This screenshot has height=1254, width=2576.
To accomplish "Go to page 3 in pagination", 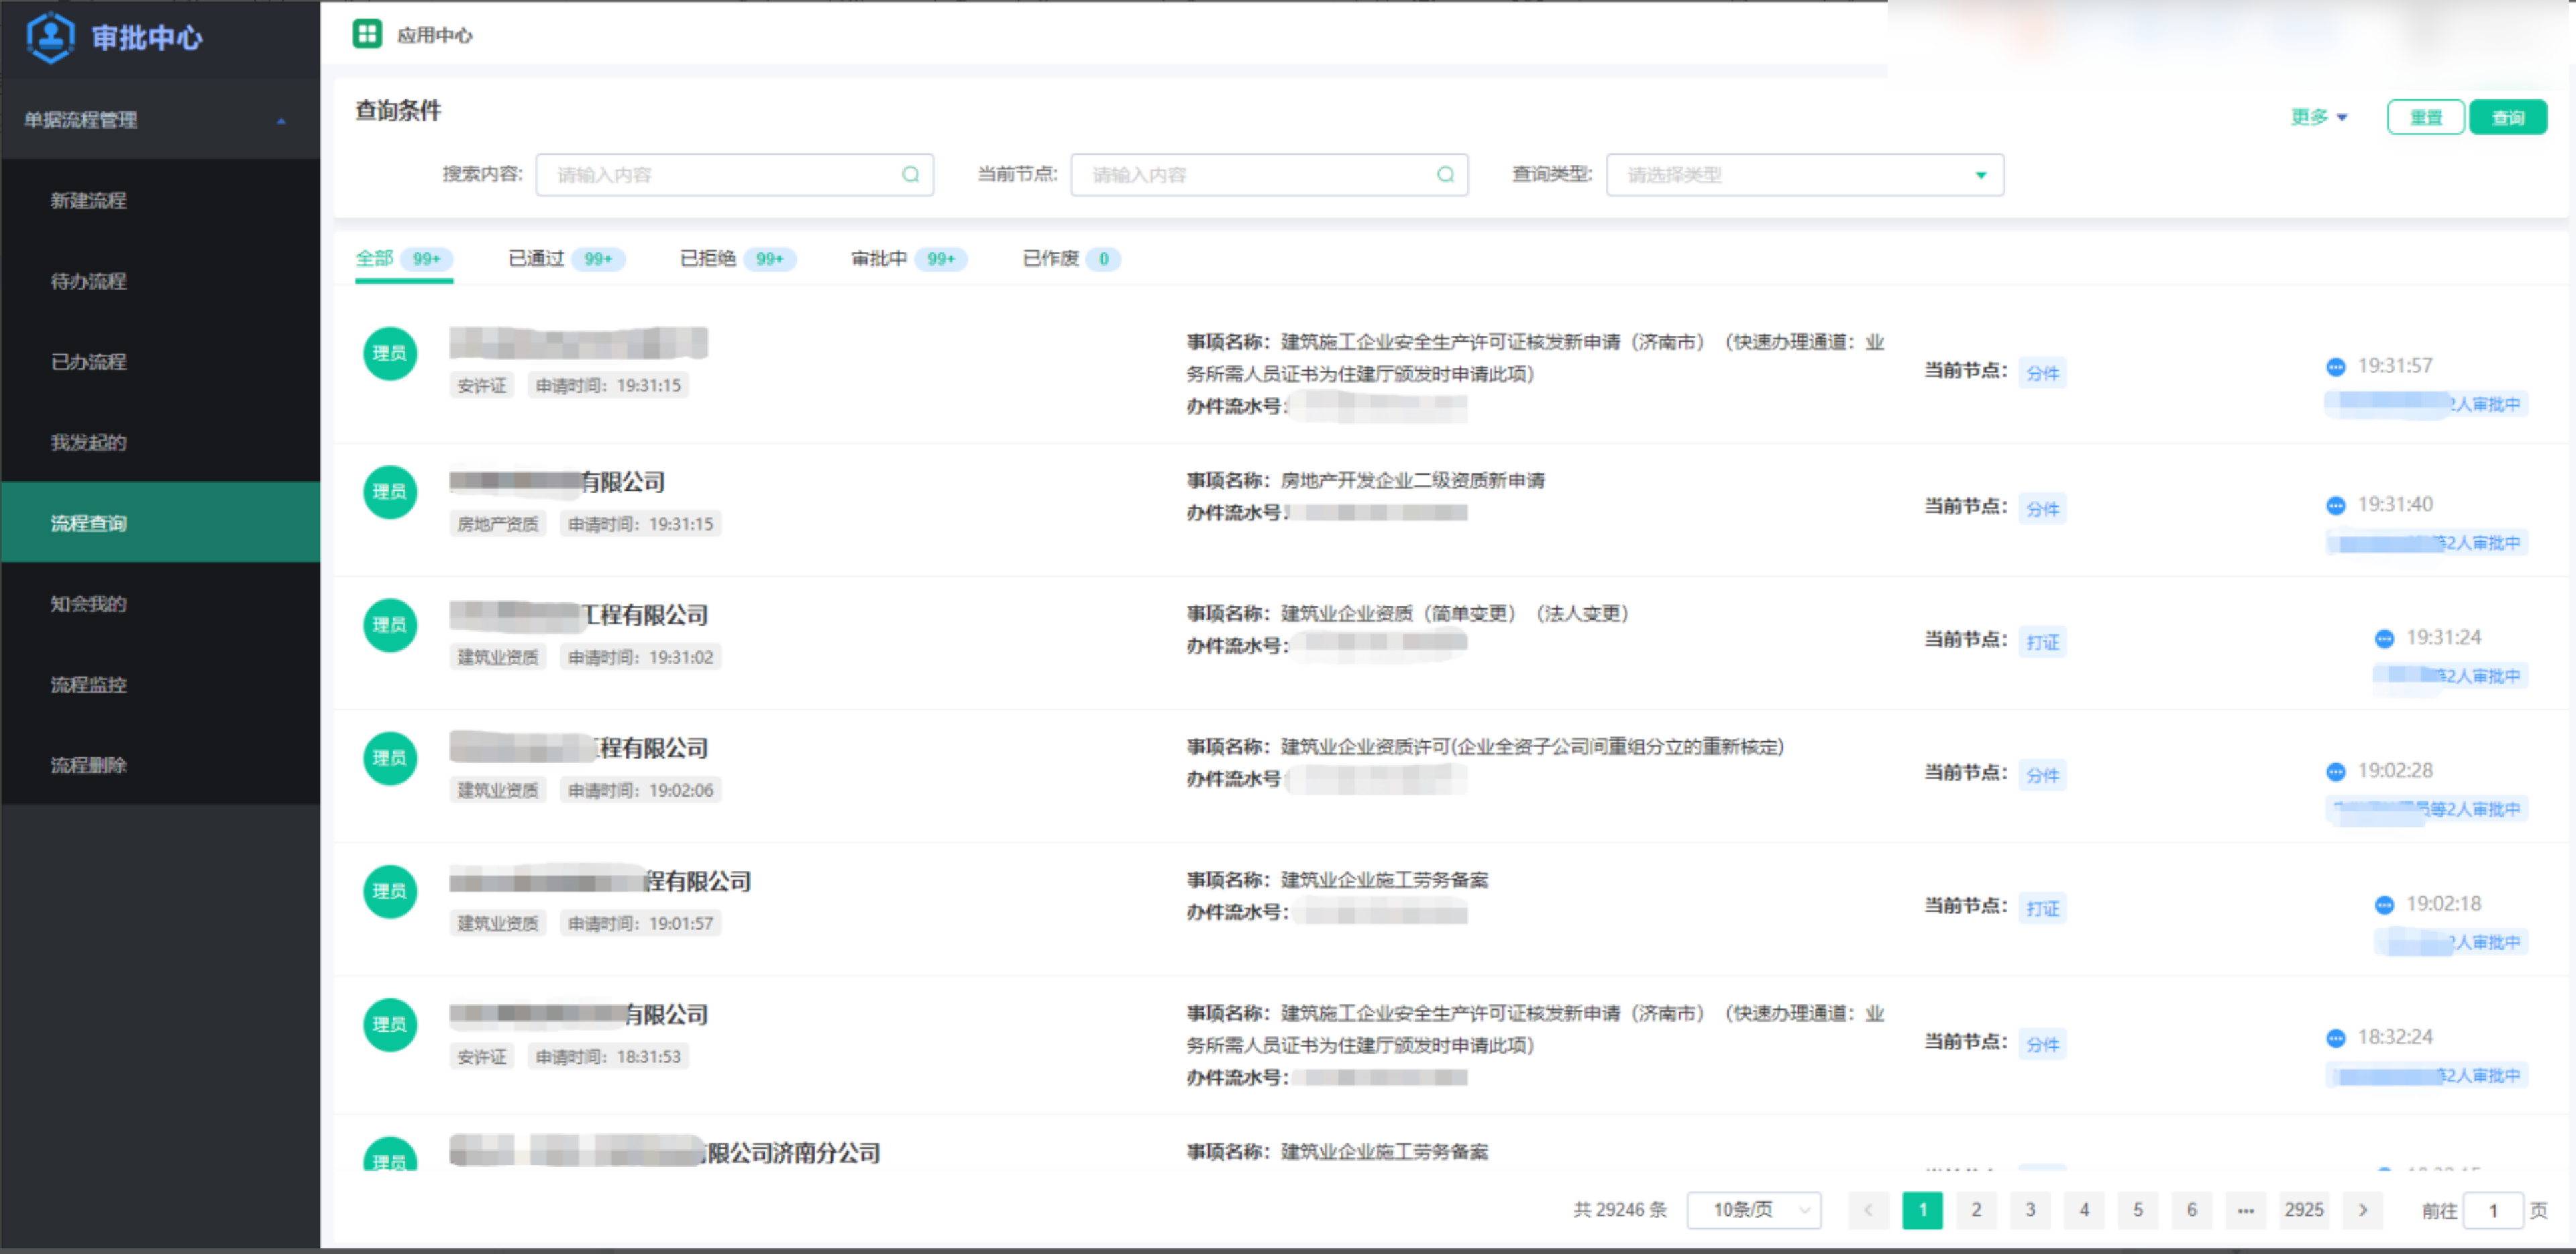I will tap(2030, 1210).
